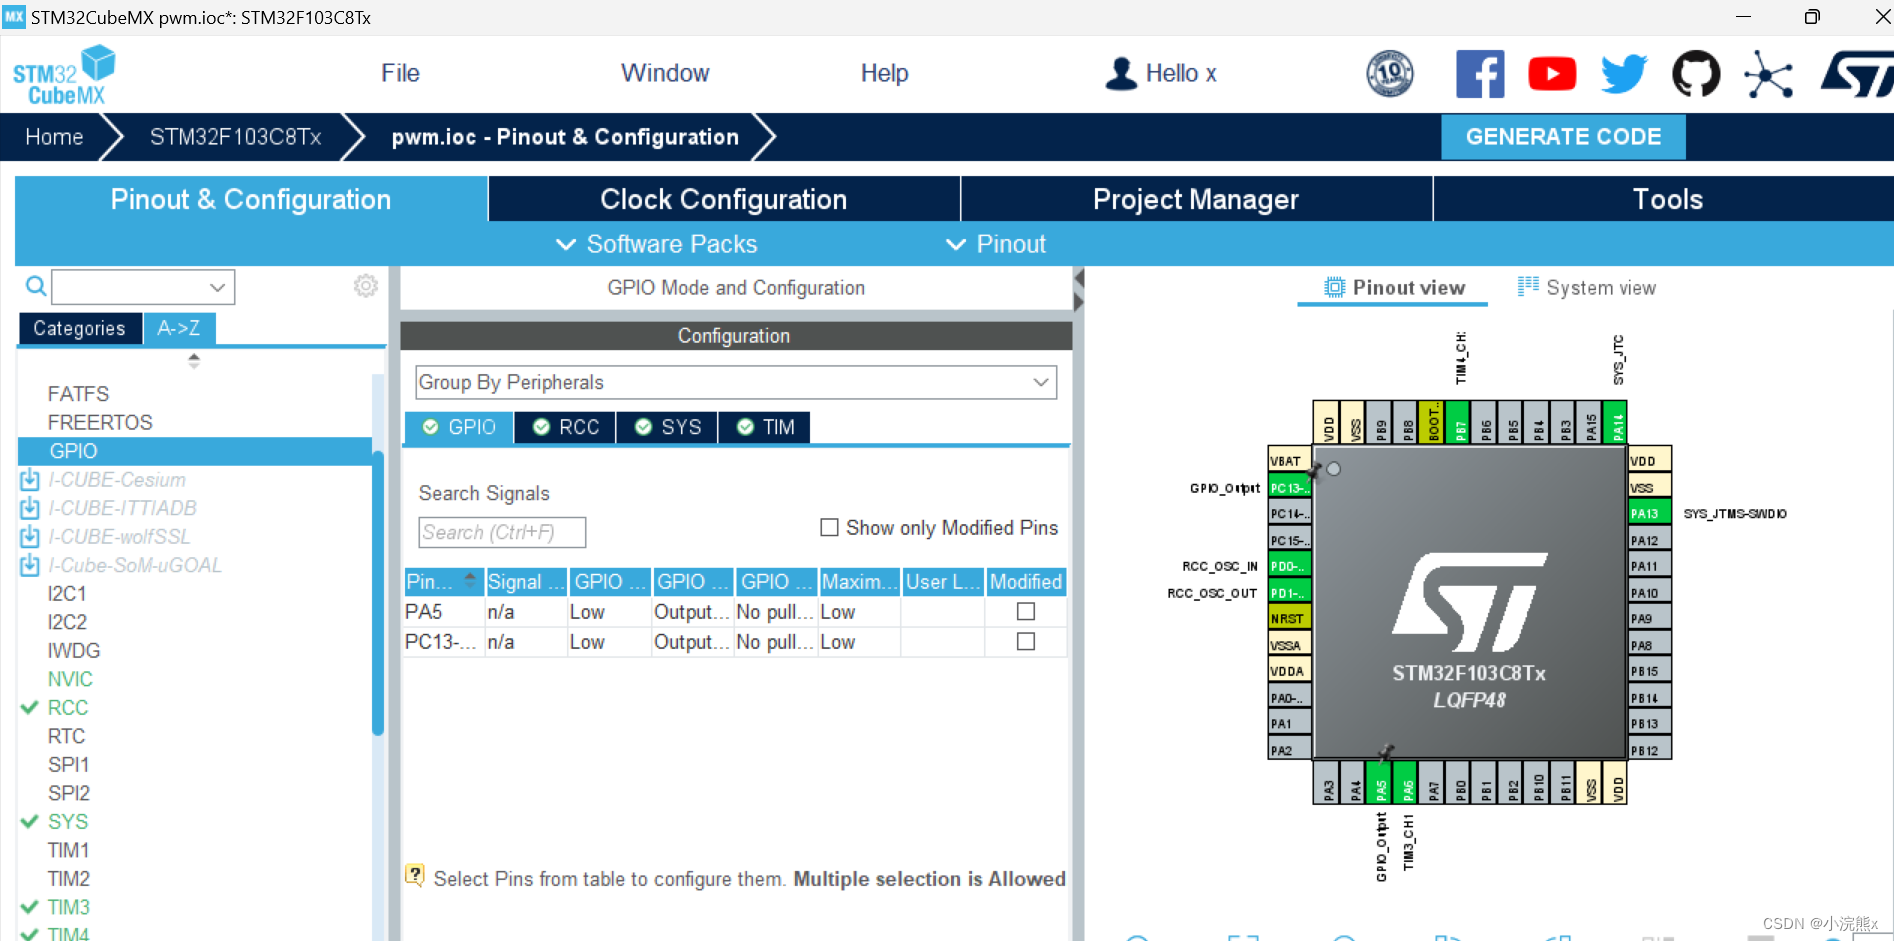Select the NRST pin on the chip
Screen dimensions: 1894x941
[1289, 619]
